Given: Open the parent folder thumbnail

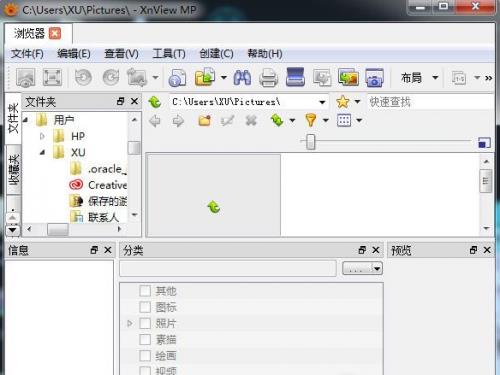Looking at the screenshot, I should 214,195.
